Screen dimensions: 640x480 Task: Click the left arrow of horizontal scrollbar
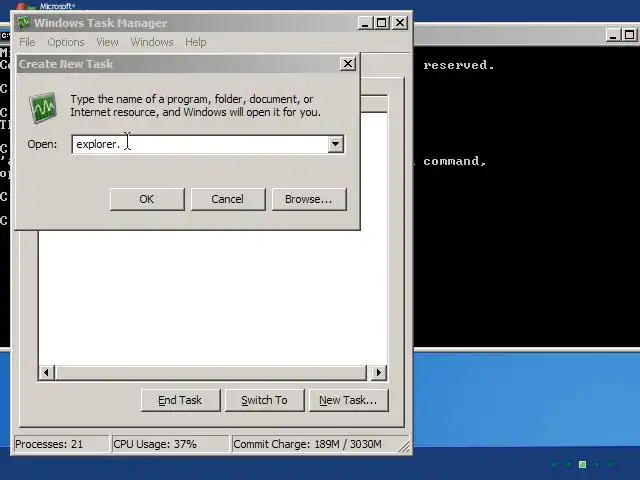pos(47,372)
